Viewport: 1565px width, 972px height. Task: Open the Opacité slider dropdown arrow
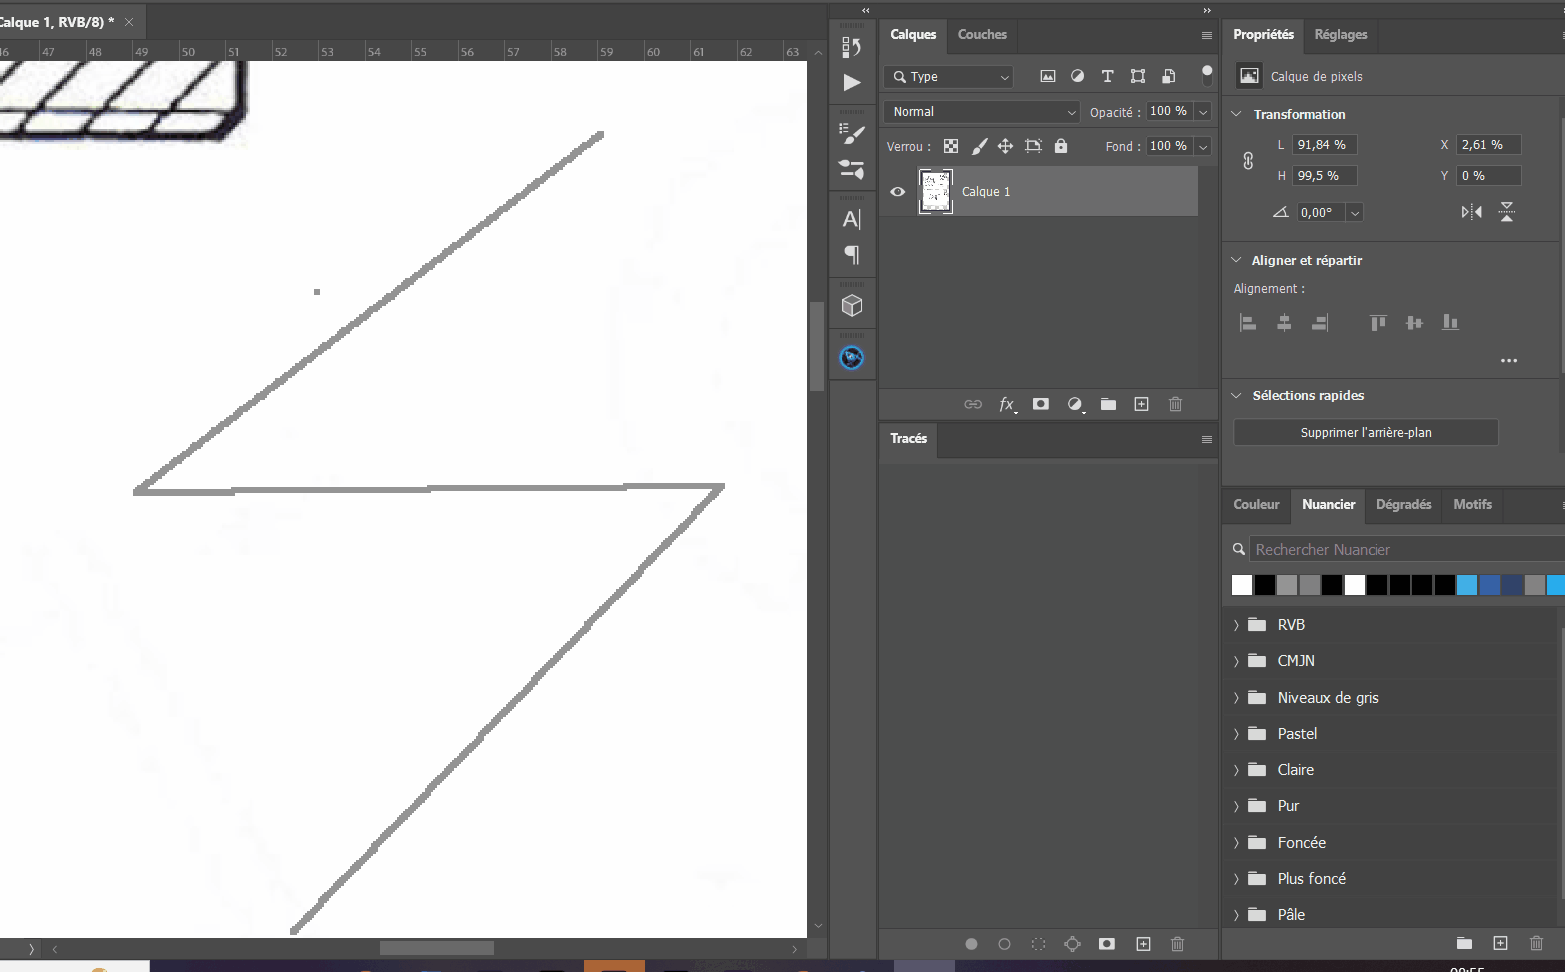[1203, 112]
